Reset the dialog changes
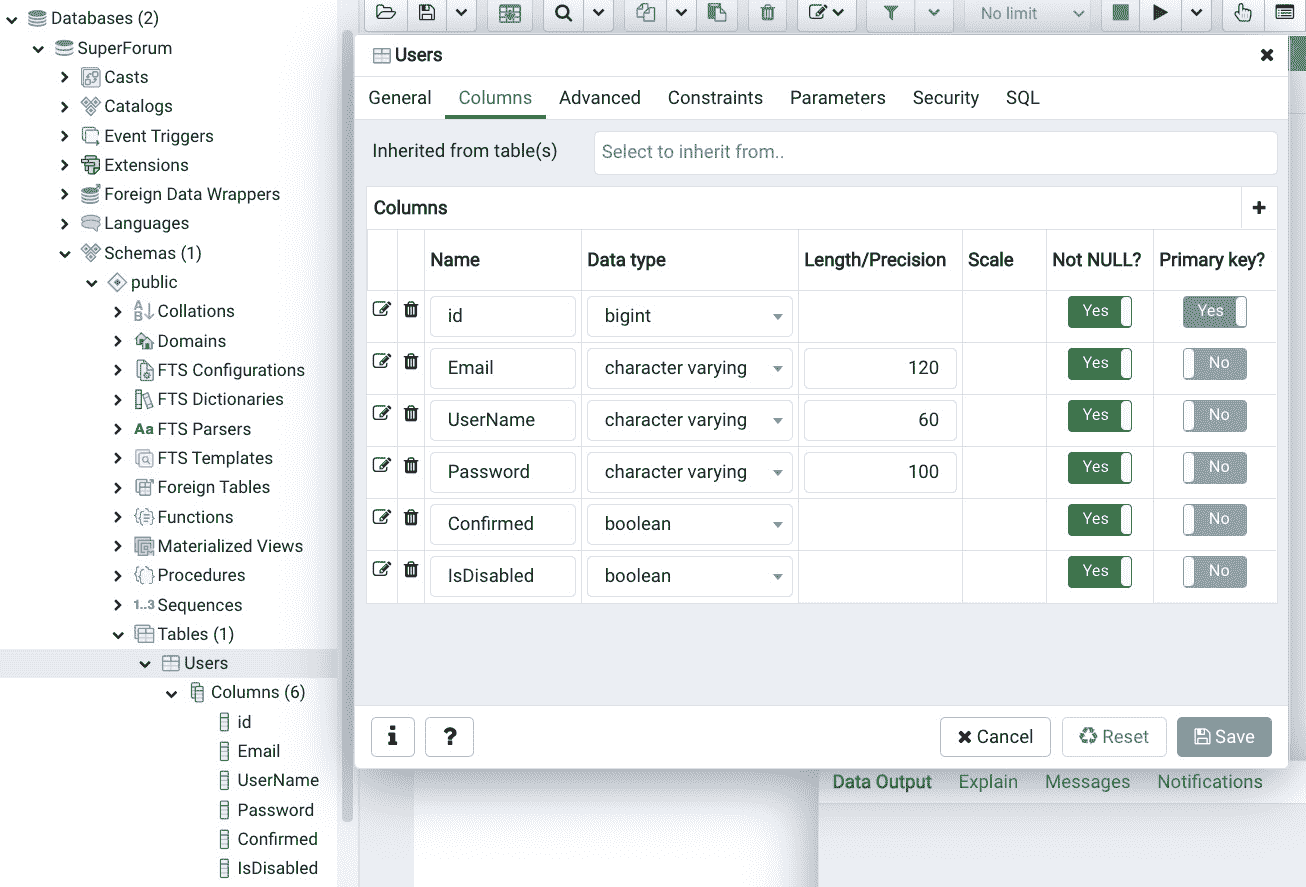Viewport: 1306px width, 887px height. (1113, 737)
